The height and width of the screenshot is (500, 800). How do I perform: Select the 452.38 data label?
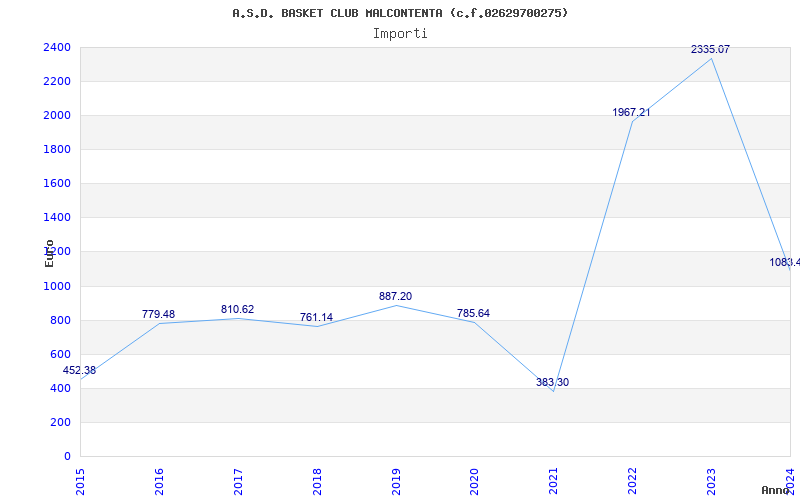[79, 370]
